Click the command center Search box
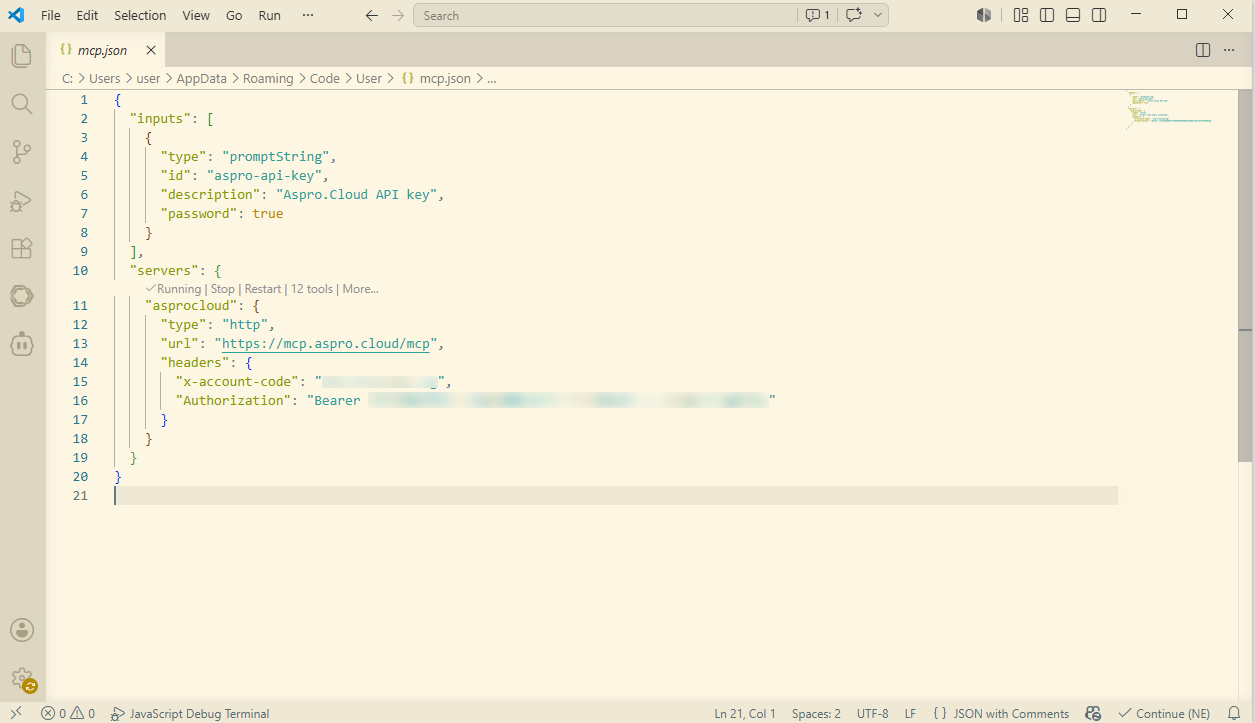 (604, 15)
